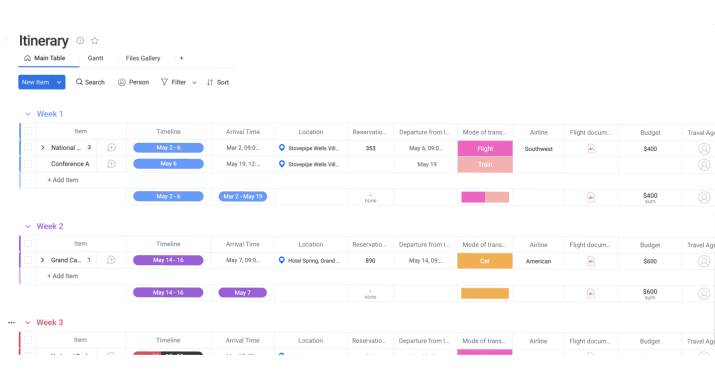Click the Sort tool
The image size is (715, 391).
click(218, 82)
